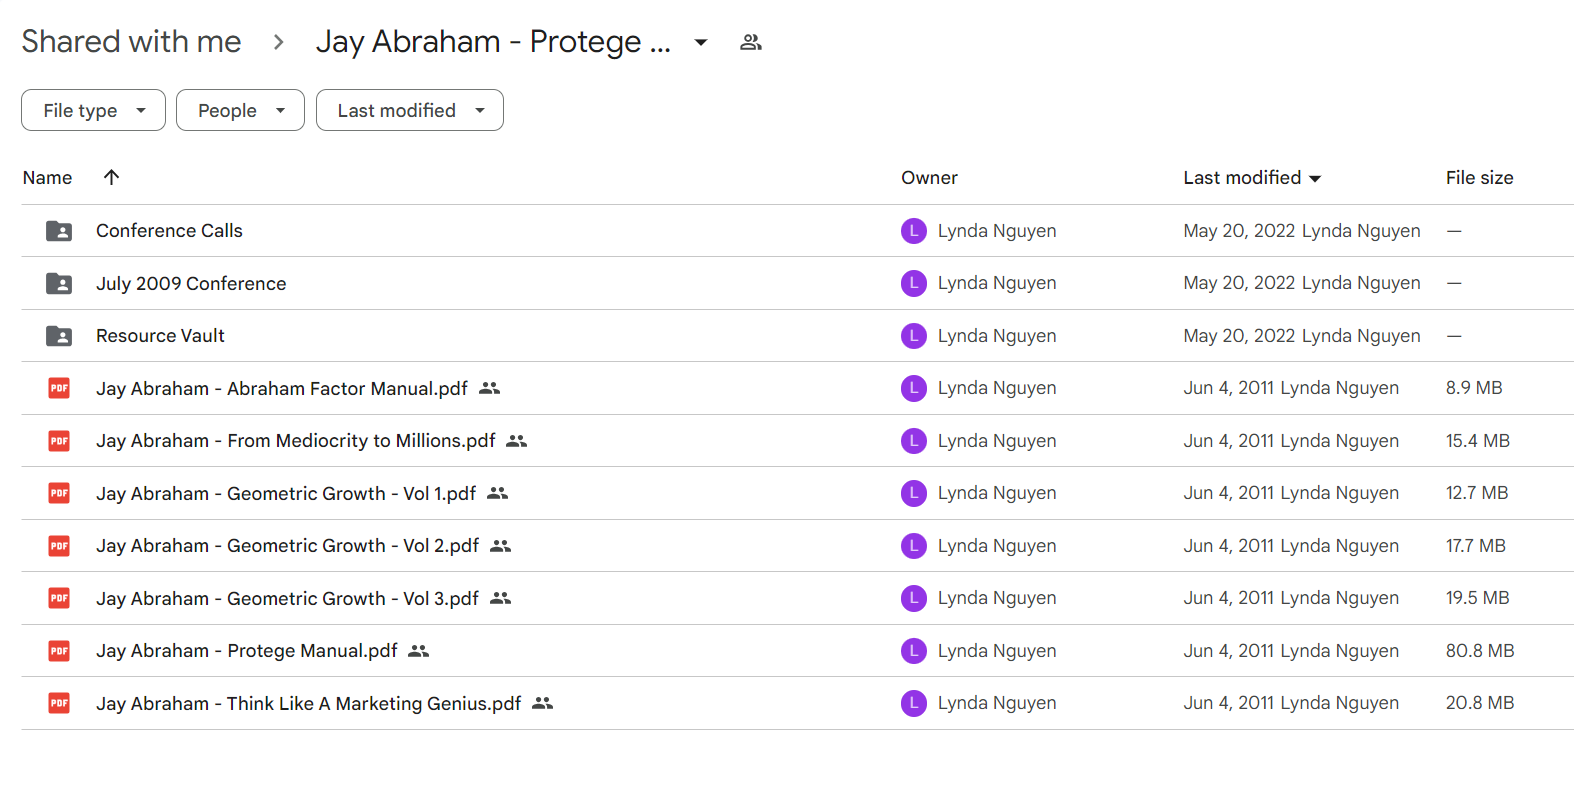Image resolution: width=1574 pixels, height=794 pixels.
Task: Sort by the Name column header
Action: pyautogui.click(x=47, y=178)
